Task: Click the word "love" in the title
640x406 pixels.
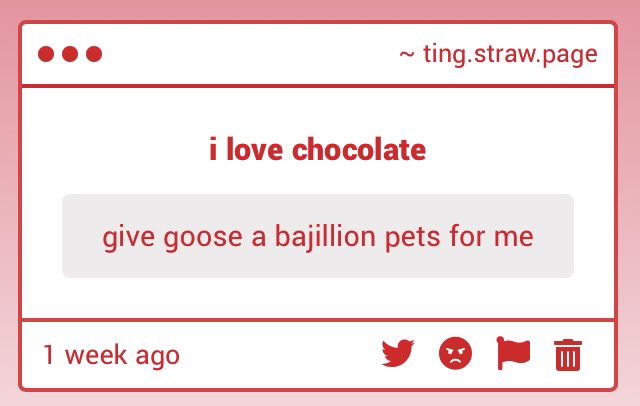Action: tap(254, 151)
